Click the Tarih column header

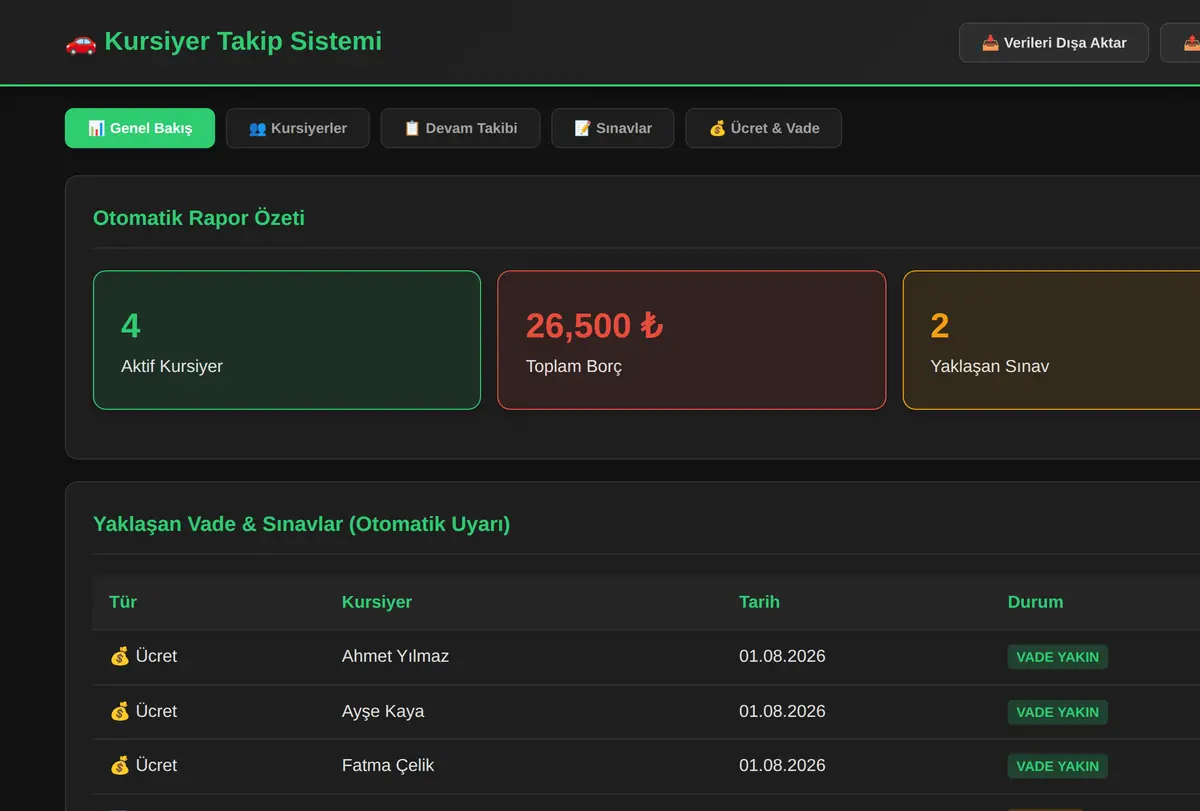[759, 602]
